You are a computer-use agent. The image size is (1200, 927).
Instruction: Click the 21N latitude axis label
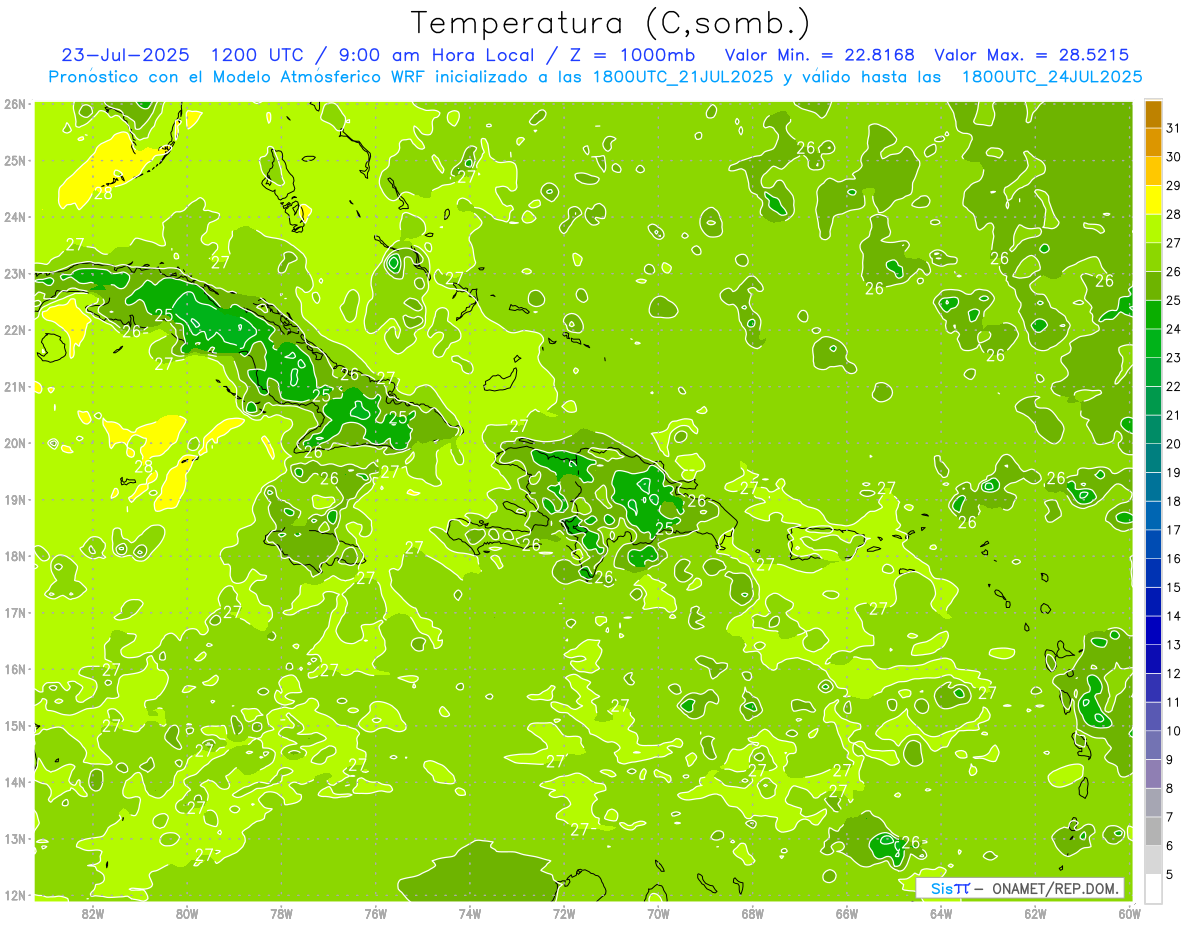pyautogui.click(x=15, y=387)
